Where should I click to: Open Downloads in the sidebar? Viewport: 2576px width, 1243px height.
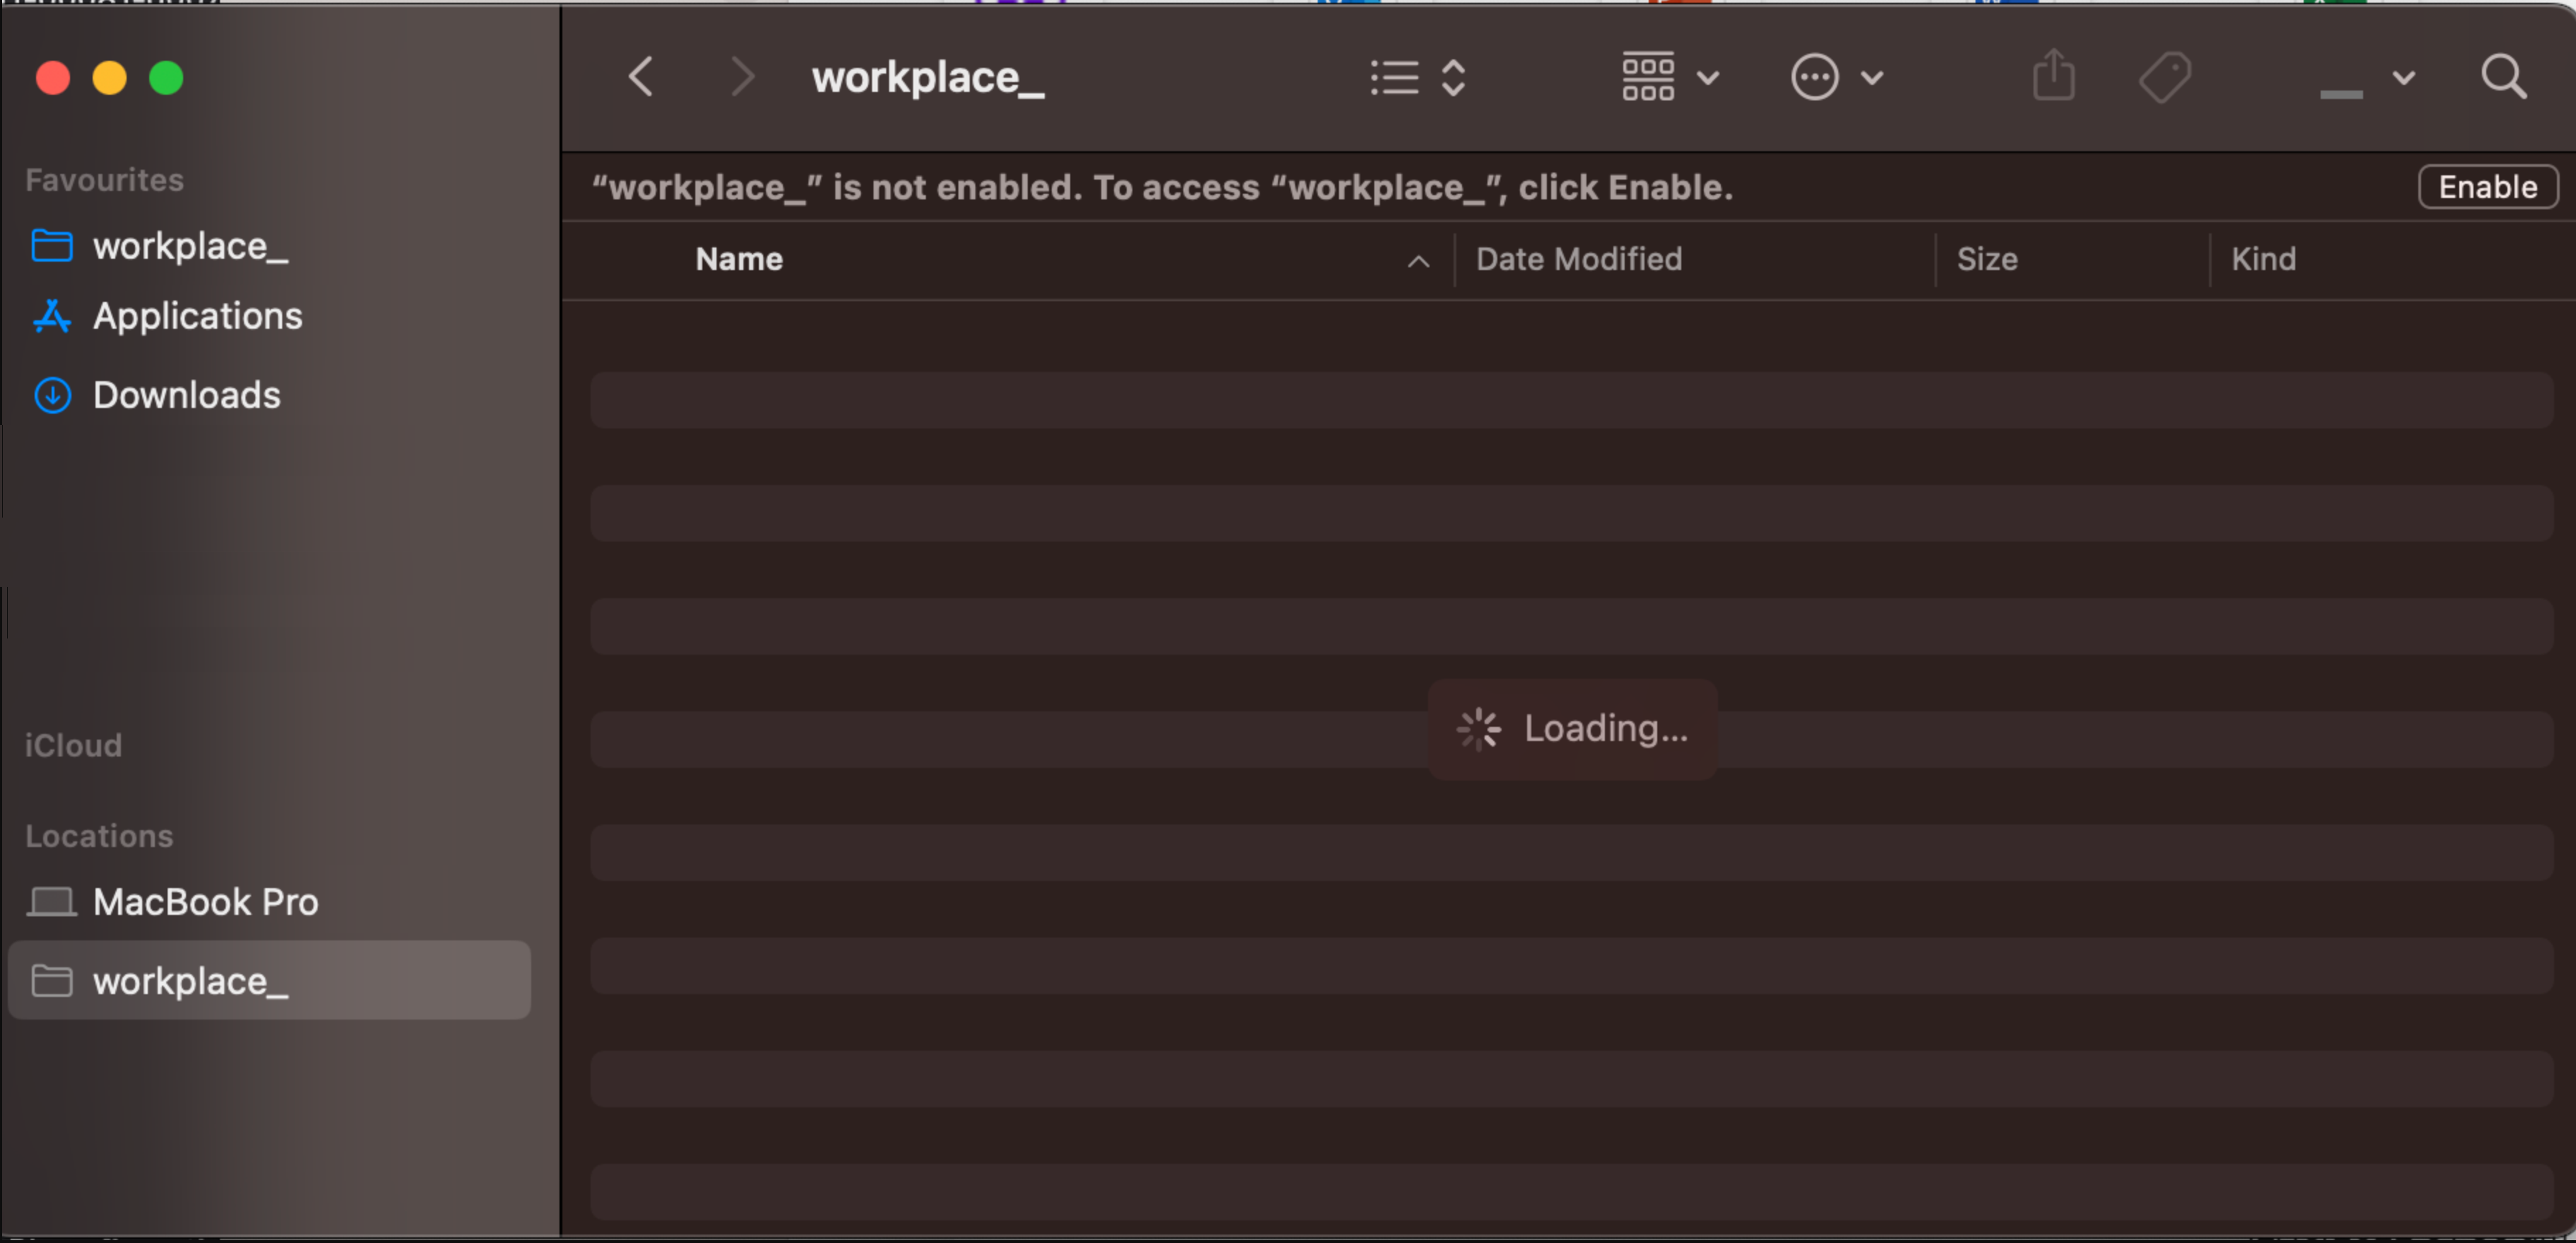(186, 395)
